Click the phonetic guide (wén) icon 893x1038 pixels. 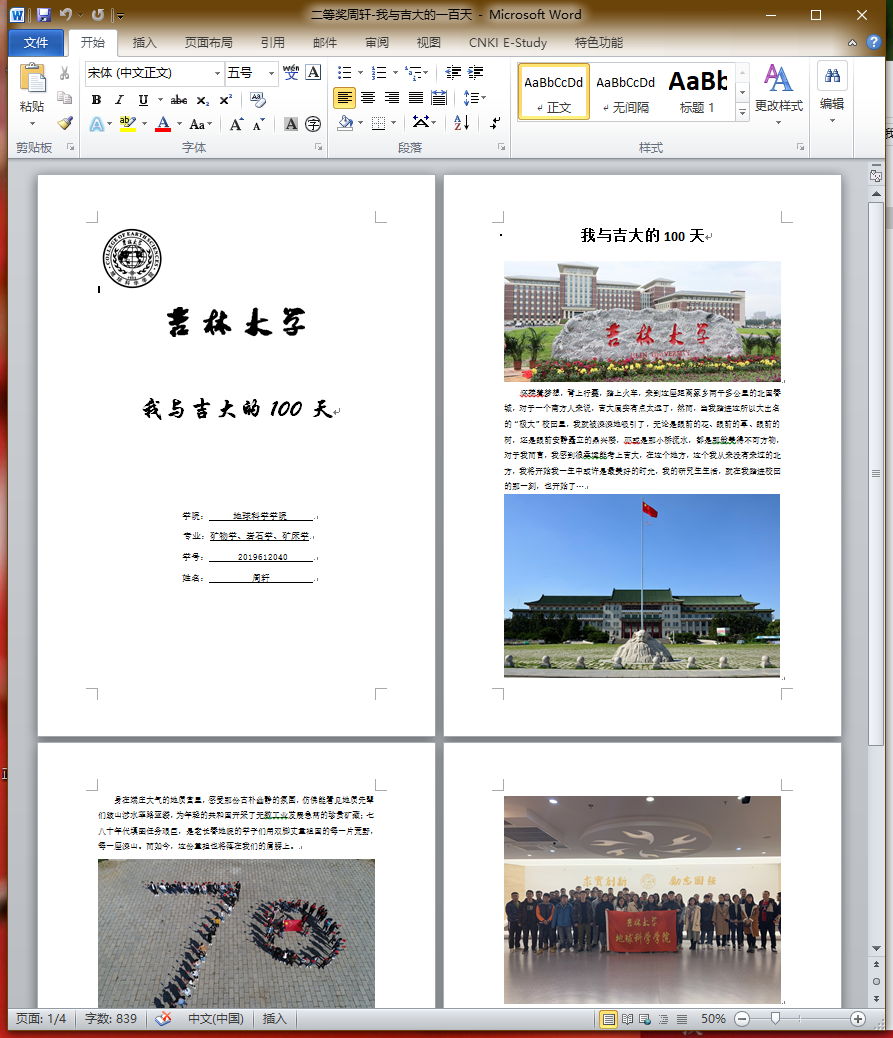(x=291, y=72)
